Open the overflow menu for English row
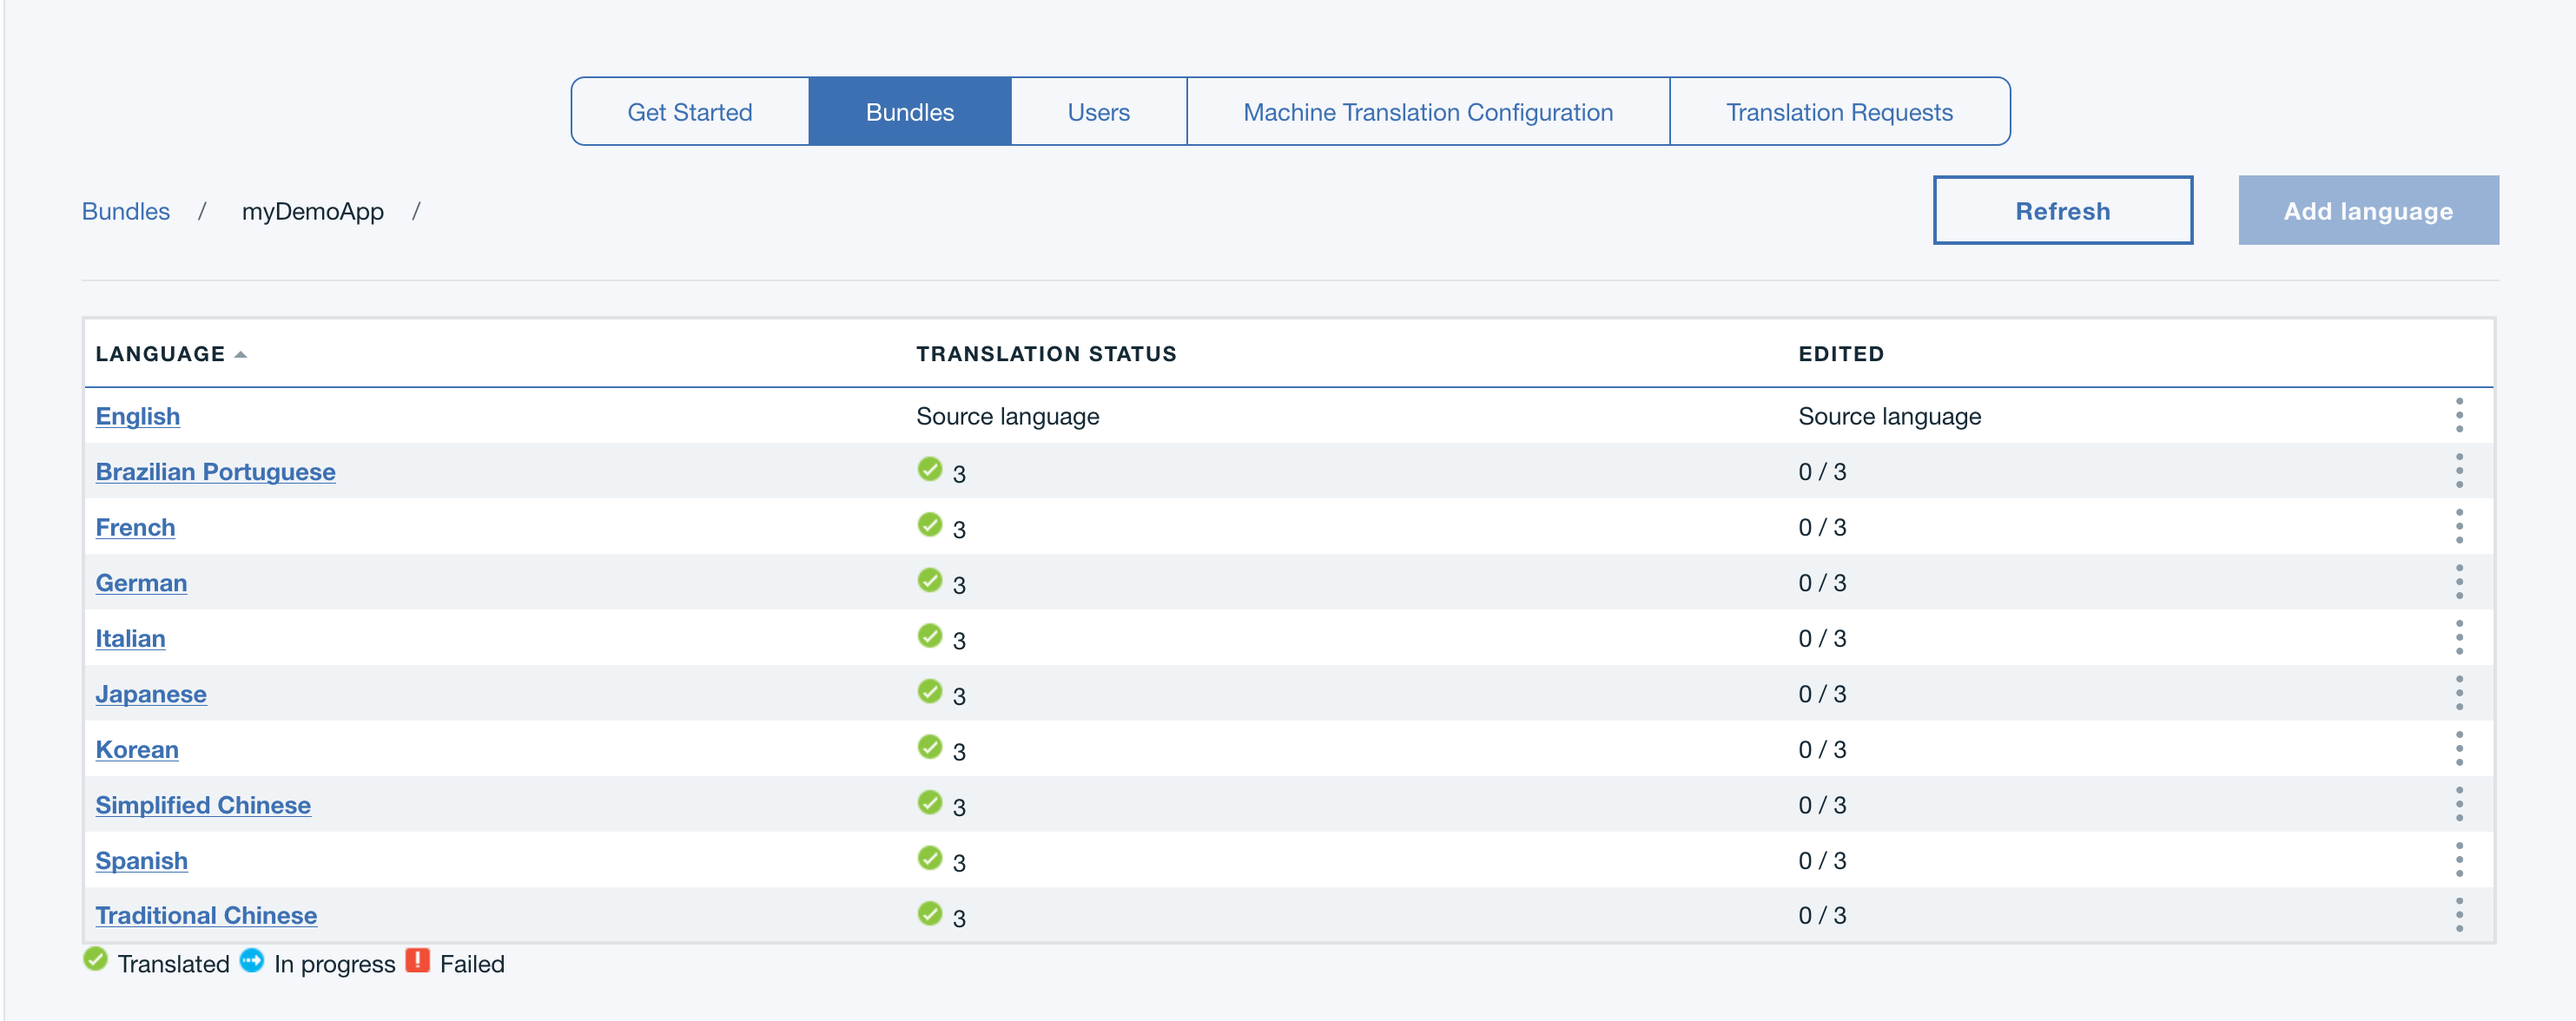This screenshot has height=1021, width=2576. (2459, 415)
